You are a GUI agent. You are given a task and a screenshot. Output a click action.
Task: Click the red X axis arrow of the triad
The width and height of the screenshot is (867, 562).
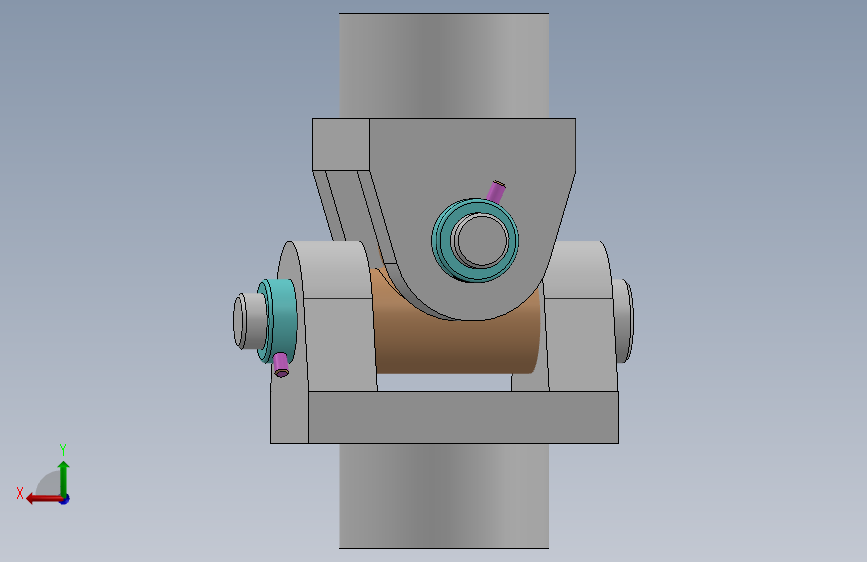(x=44, y=499)
